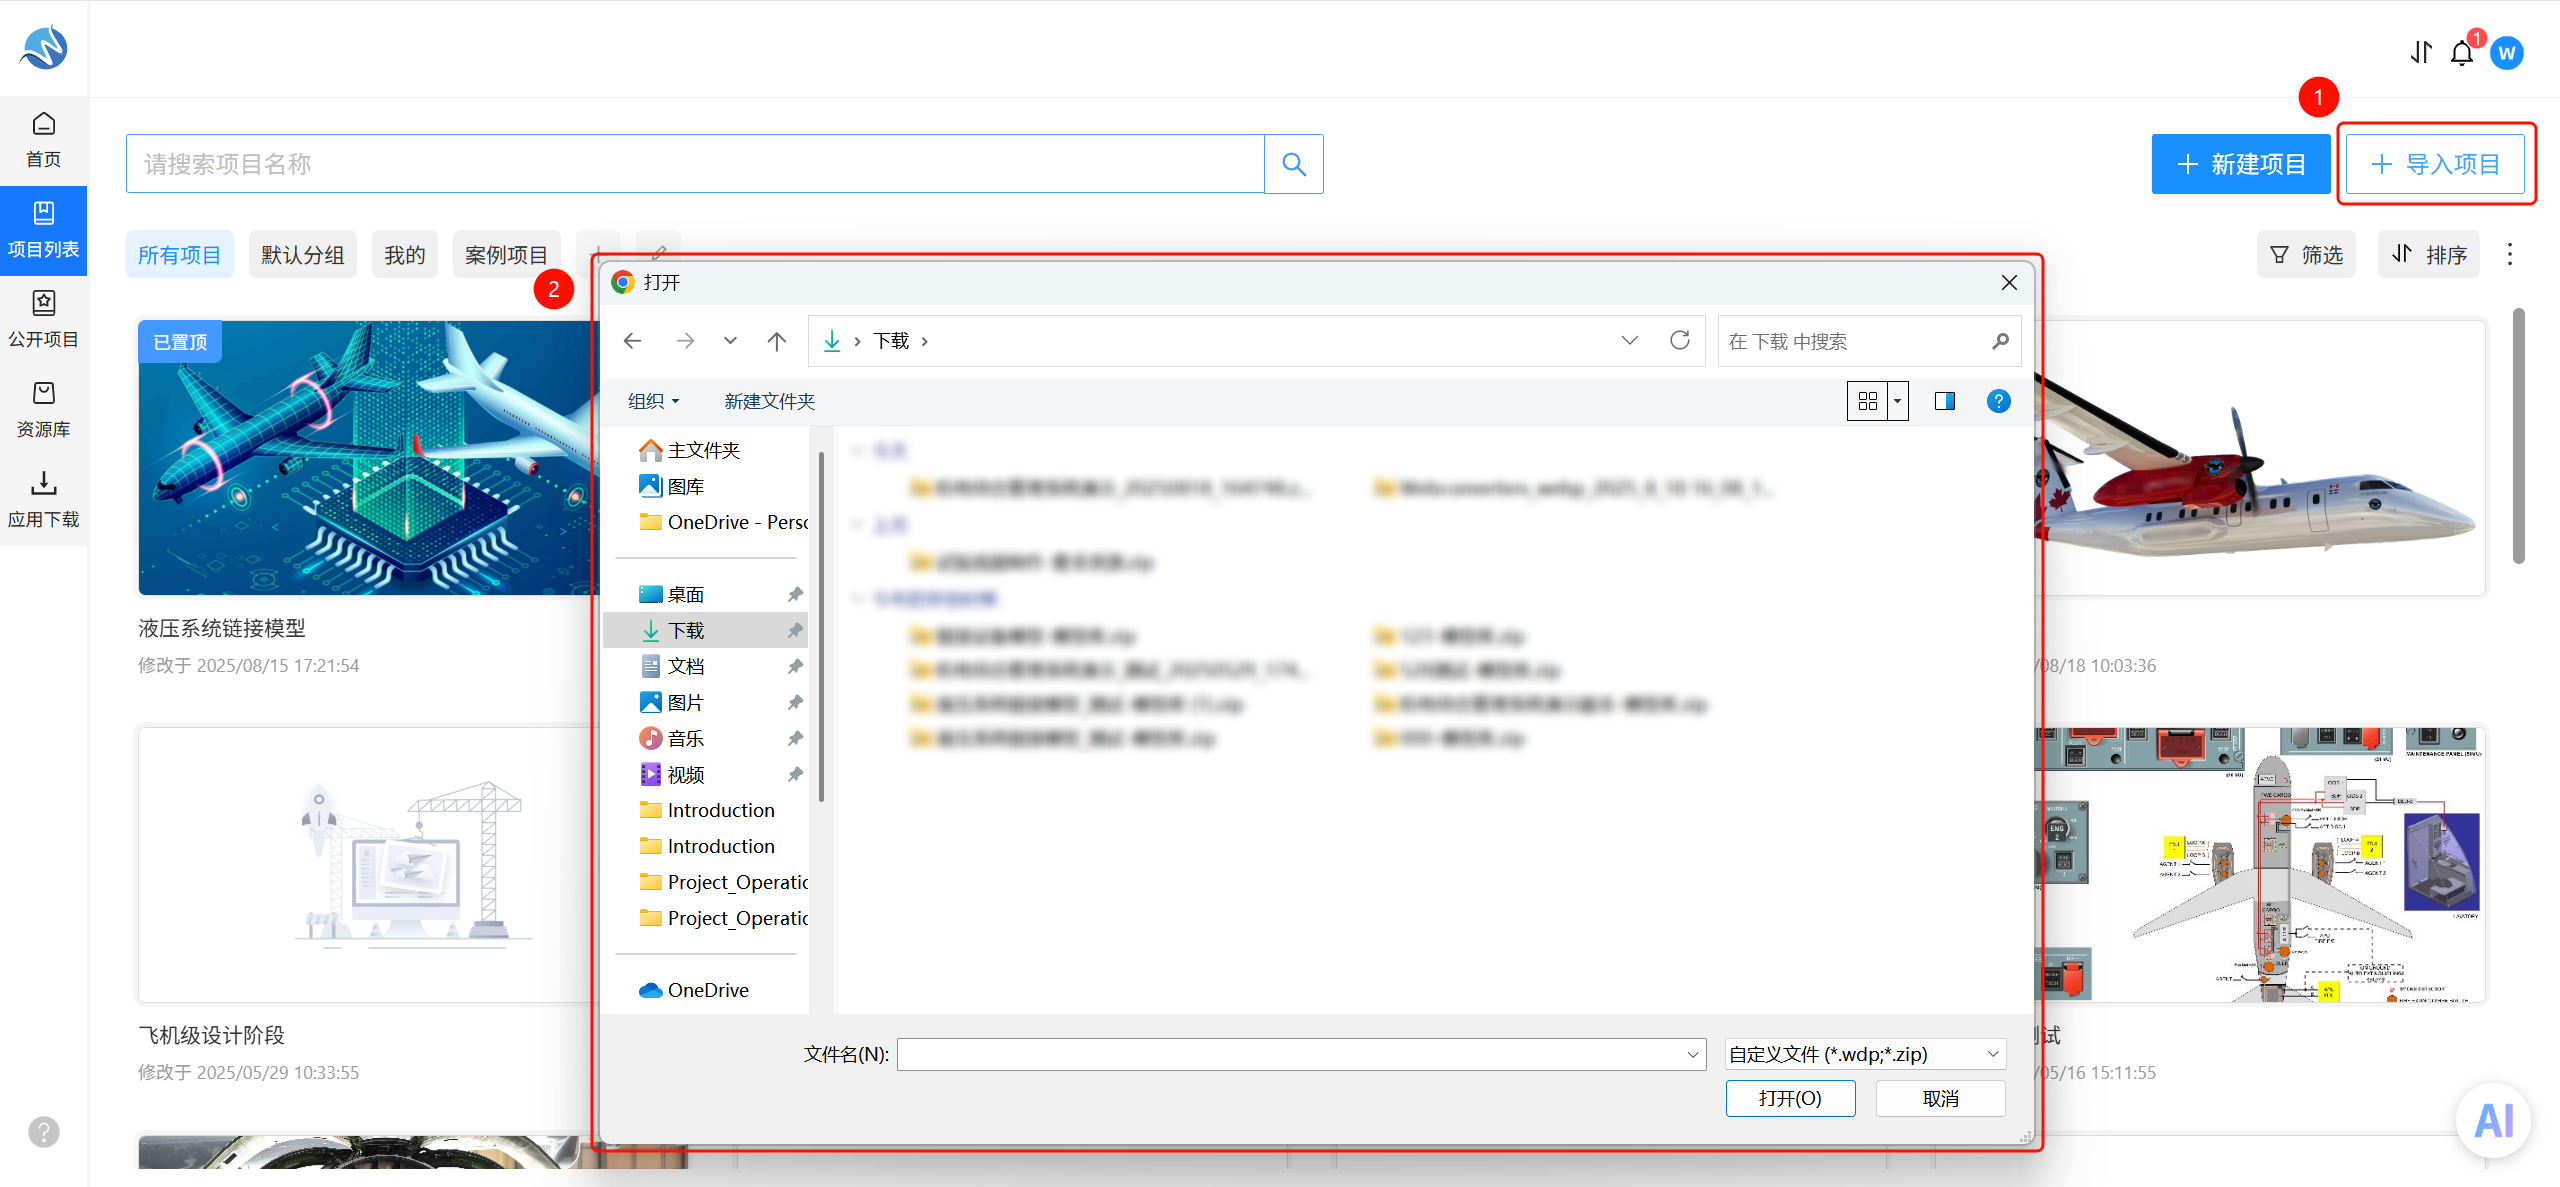This screenshot has height=1187, width=2560.
Task: Go up one folder level in dialog
Action: [777, 341]
